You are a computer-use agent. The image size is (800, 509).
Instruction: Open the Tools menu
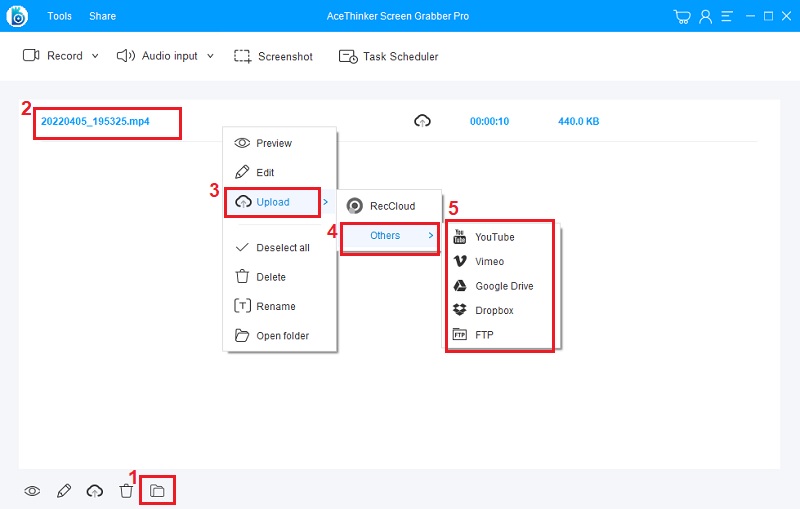tap(59, 16)
